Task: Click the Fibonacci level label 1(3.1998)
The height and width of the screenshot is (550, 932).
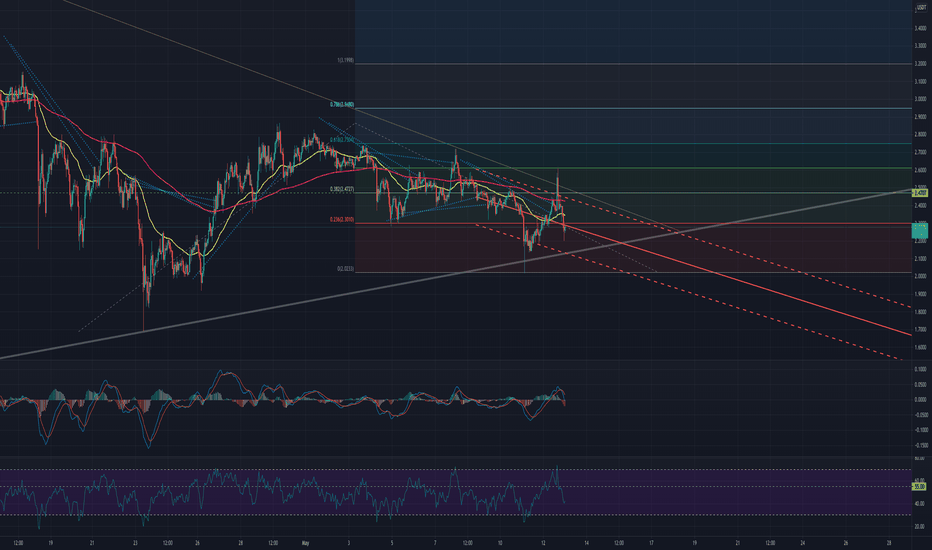Action: pyautogui.click(x=345, y=61)
